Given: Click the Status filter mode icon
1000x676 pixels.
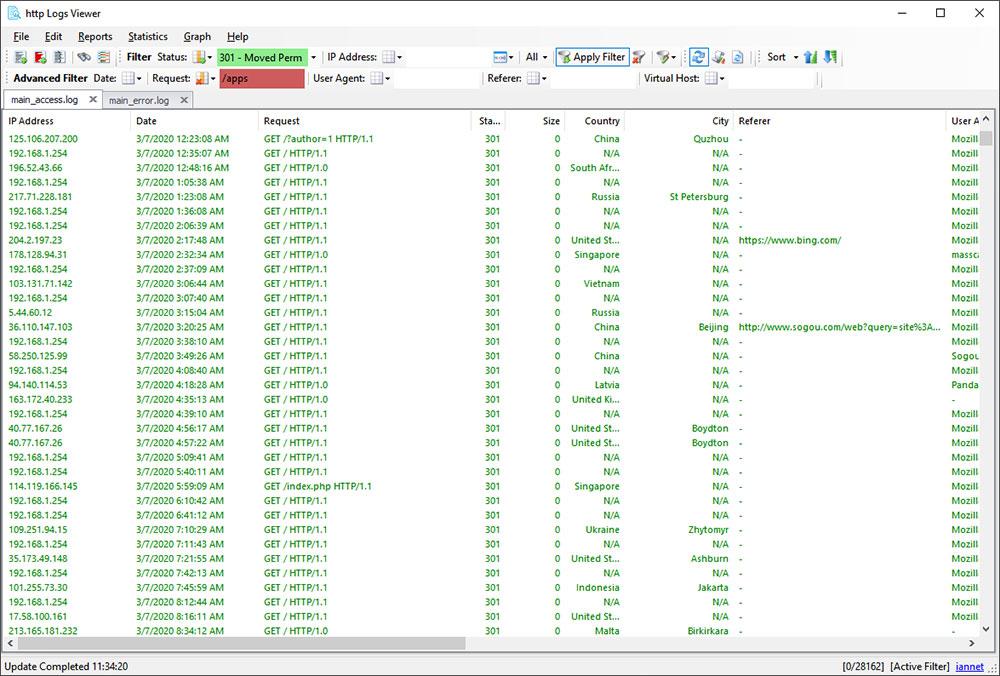Looking at the screenshot, I should (198, 57).
